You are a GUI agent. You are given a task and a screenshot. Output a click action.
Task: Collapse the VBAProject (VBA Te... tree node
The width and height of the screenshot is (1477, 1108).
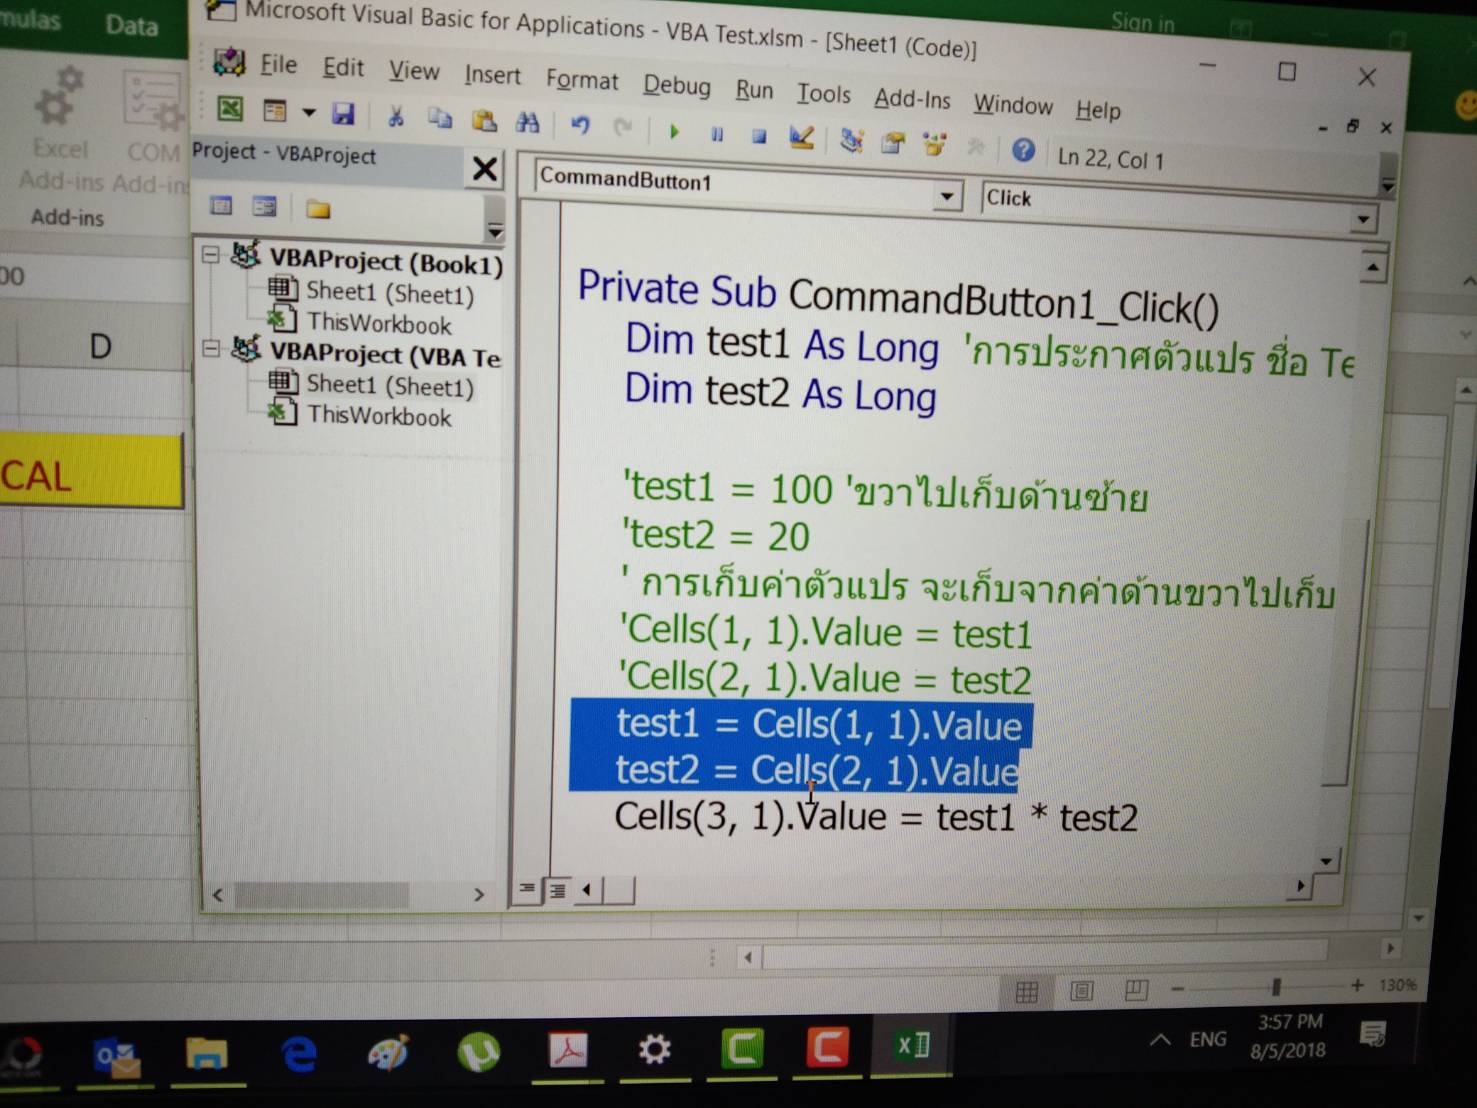coord(211,348)
